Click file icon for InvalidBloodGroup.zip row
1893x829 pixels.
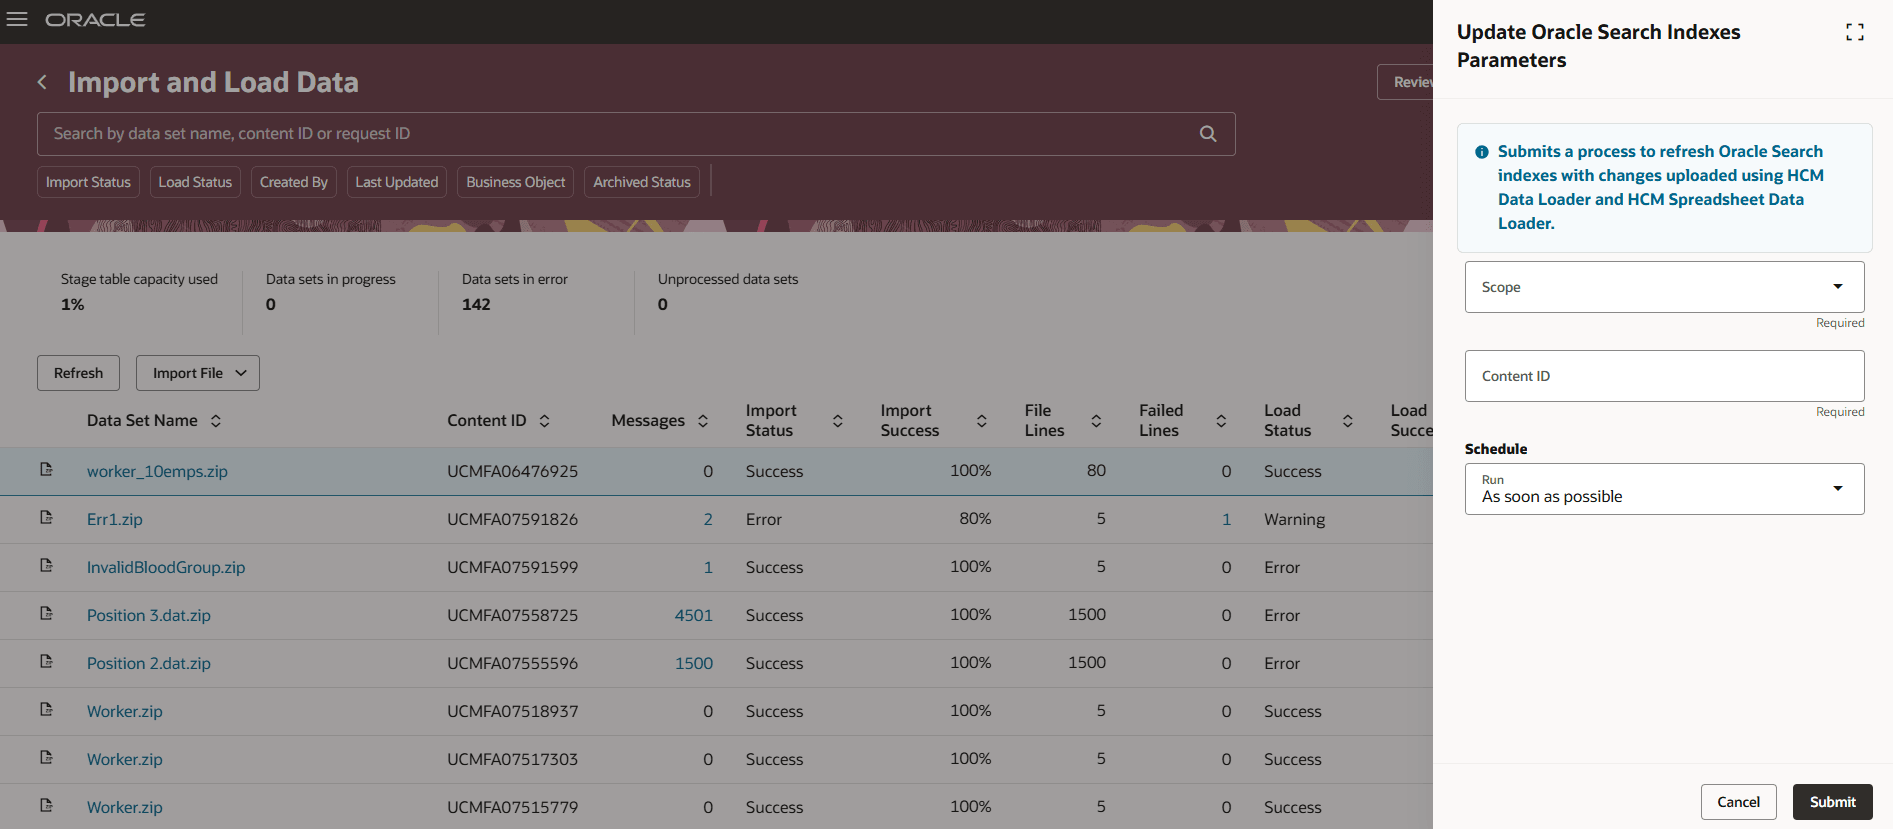pos(46,565)
